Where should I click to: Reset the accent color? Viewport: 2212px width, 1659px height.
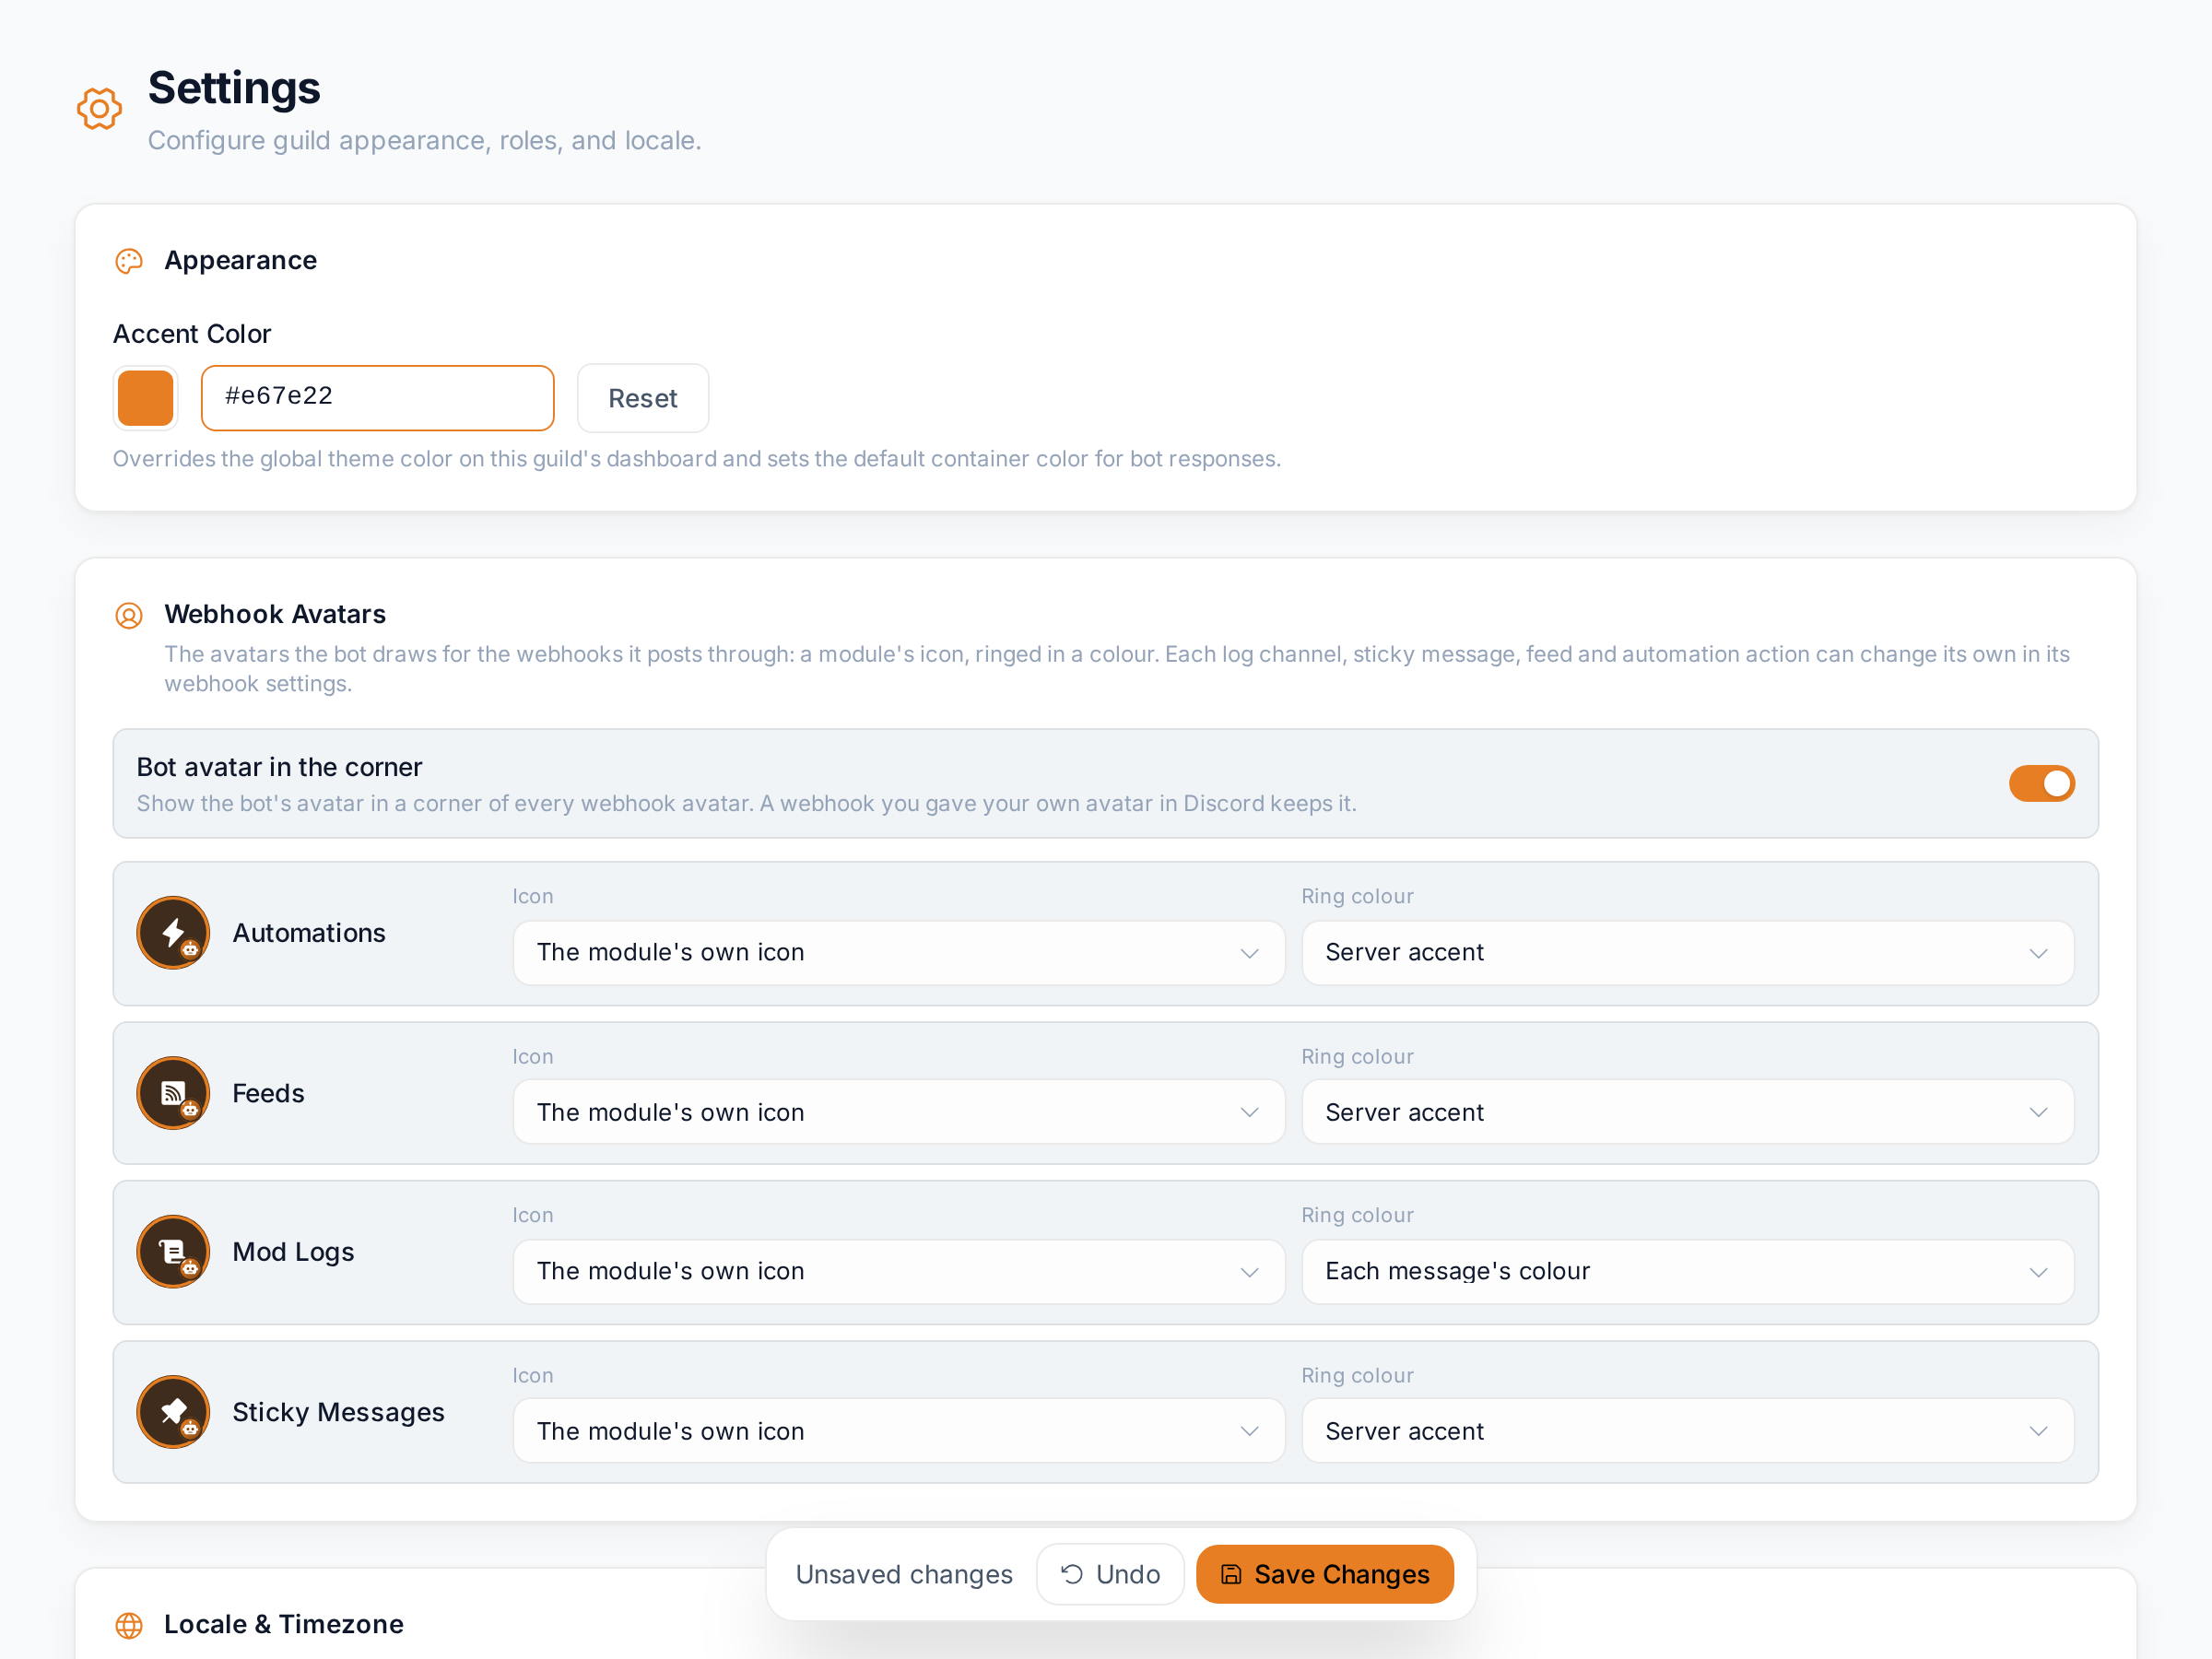[643, 398]
